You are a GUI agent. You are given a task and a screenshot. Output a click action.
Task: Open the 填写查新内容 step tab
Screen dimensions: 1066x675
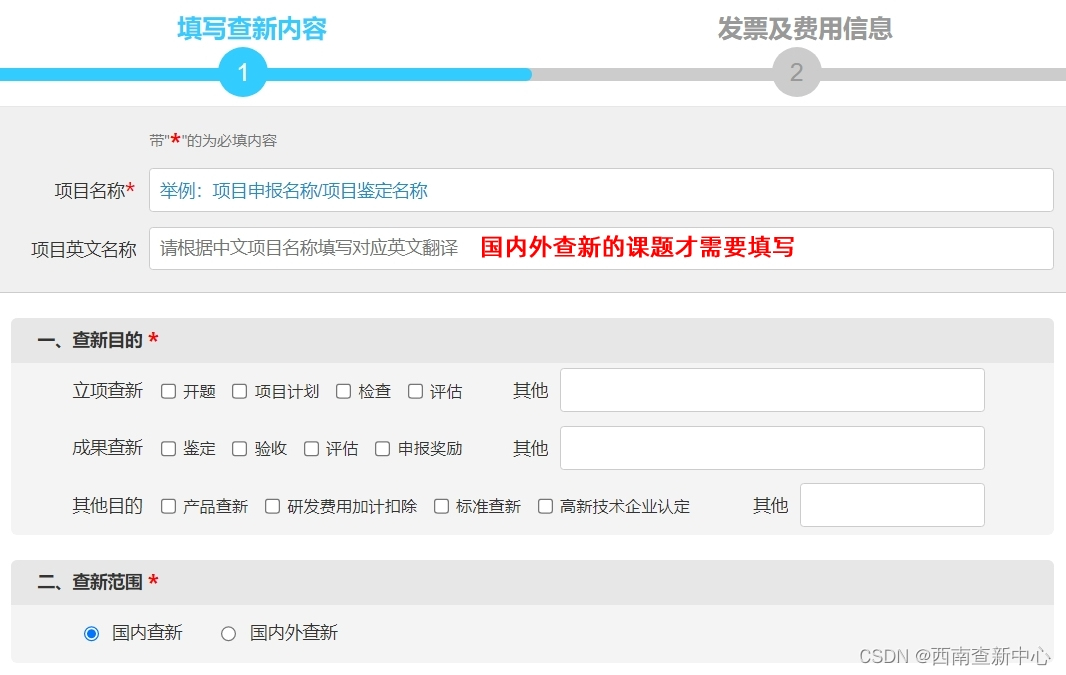[252, 29]
